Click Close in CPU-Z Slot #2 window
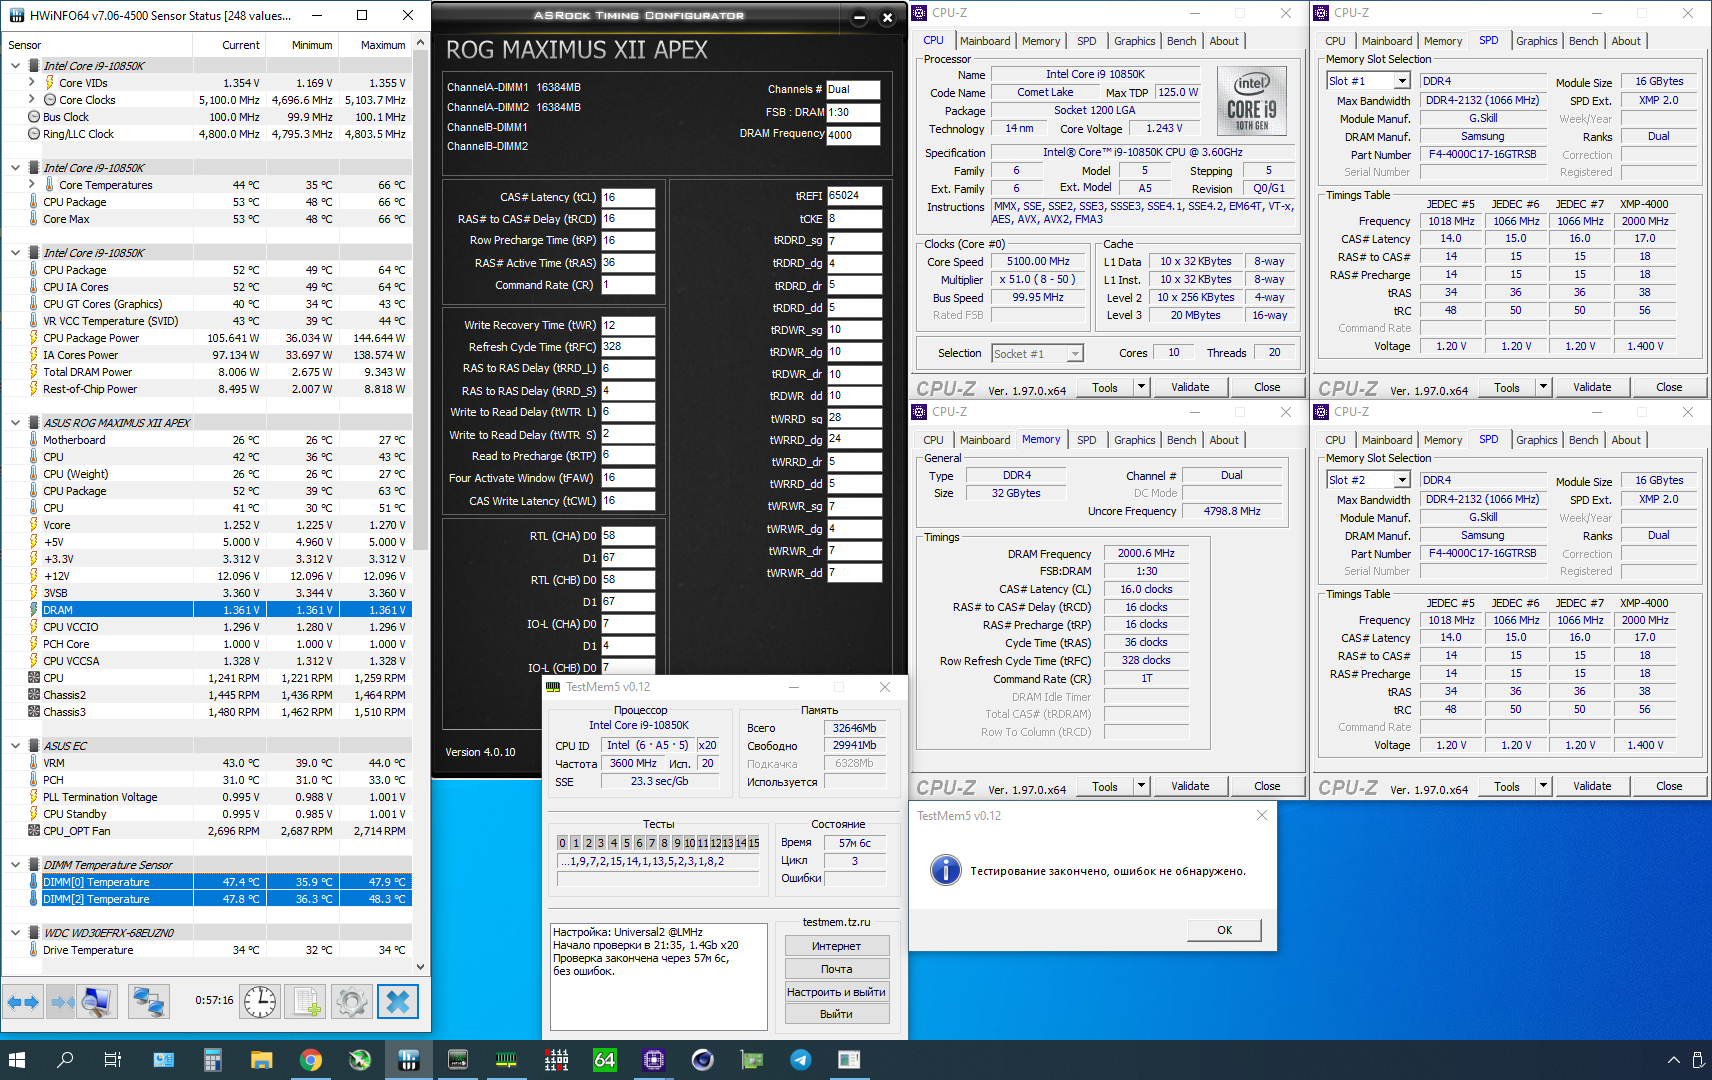This screenshot has height=1080, width=1712. [1669, 786]
